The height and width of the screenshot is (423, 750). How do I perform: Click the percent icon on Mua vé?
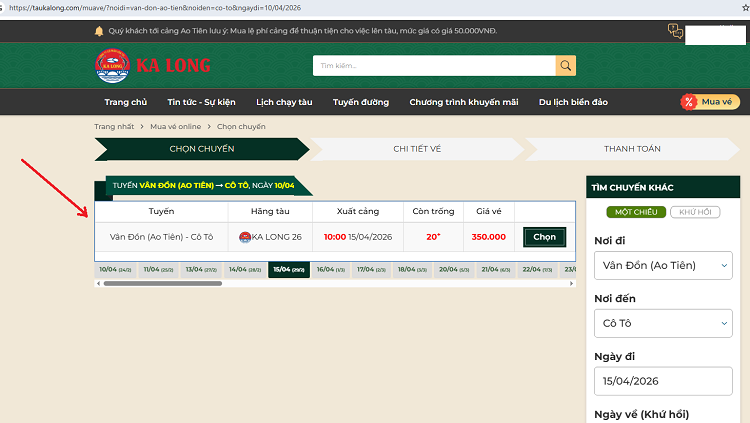pos(690,102)
